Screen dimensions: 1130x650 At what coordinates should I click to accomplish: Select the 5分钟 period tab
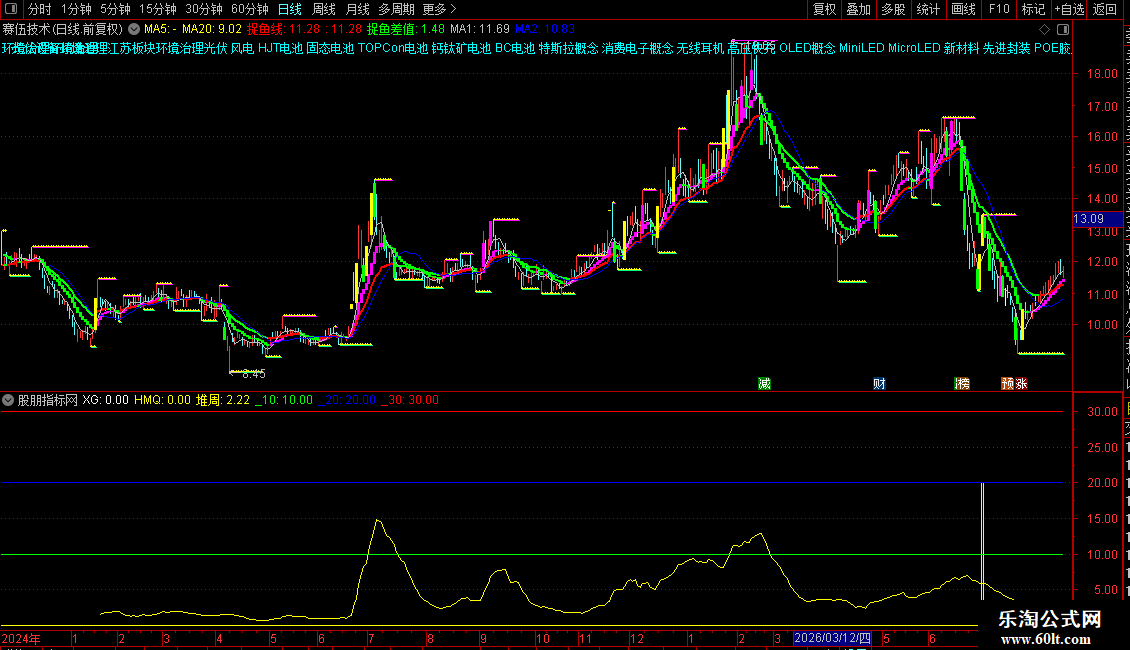pos(115,9)
